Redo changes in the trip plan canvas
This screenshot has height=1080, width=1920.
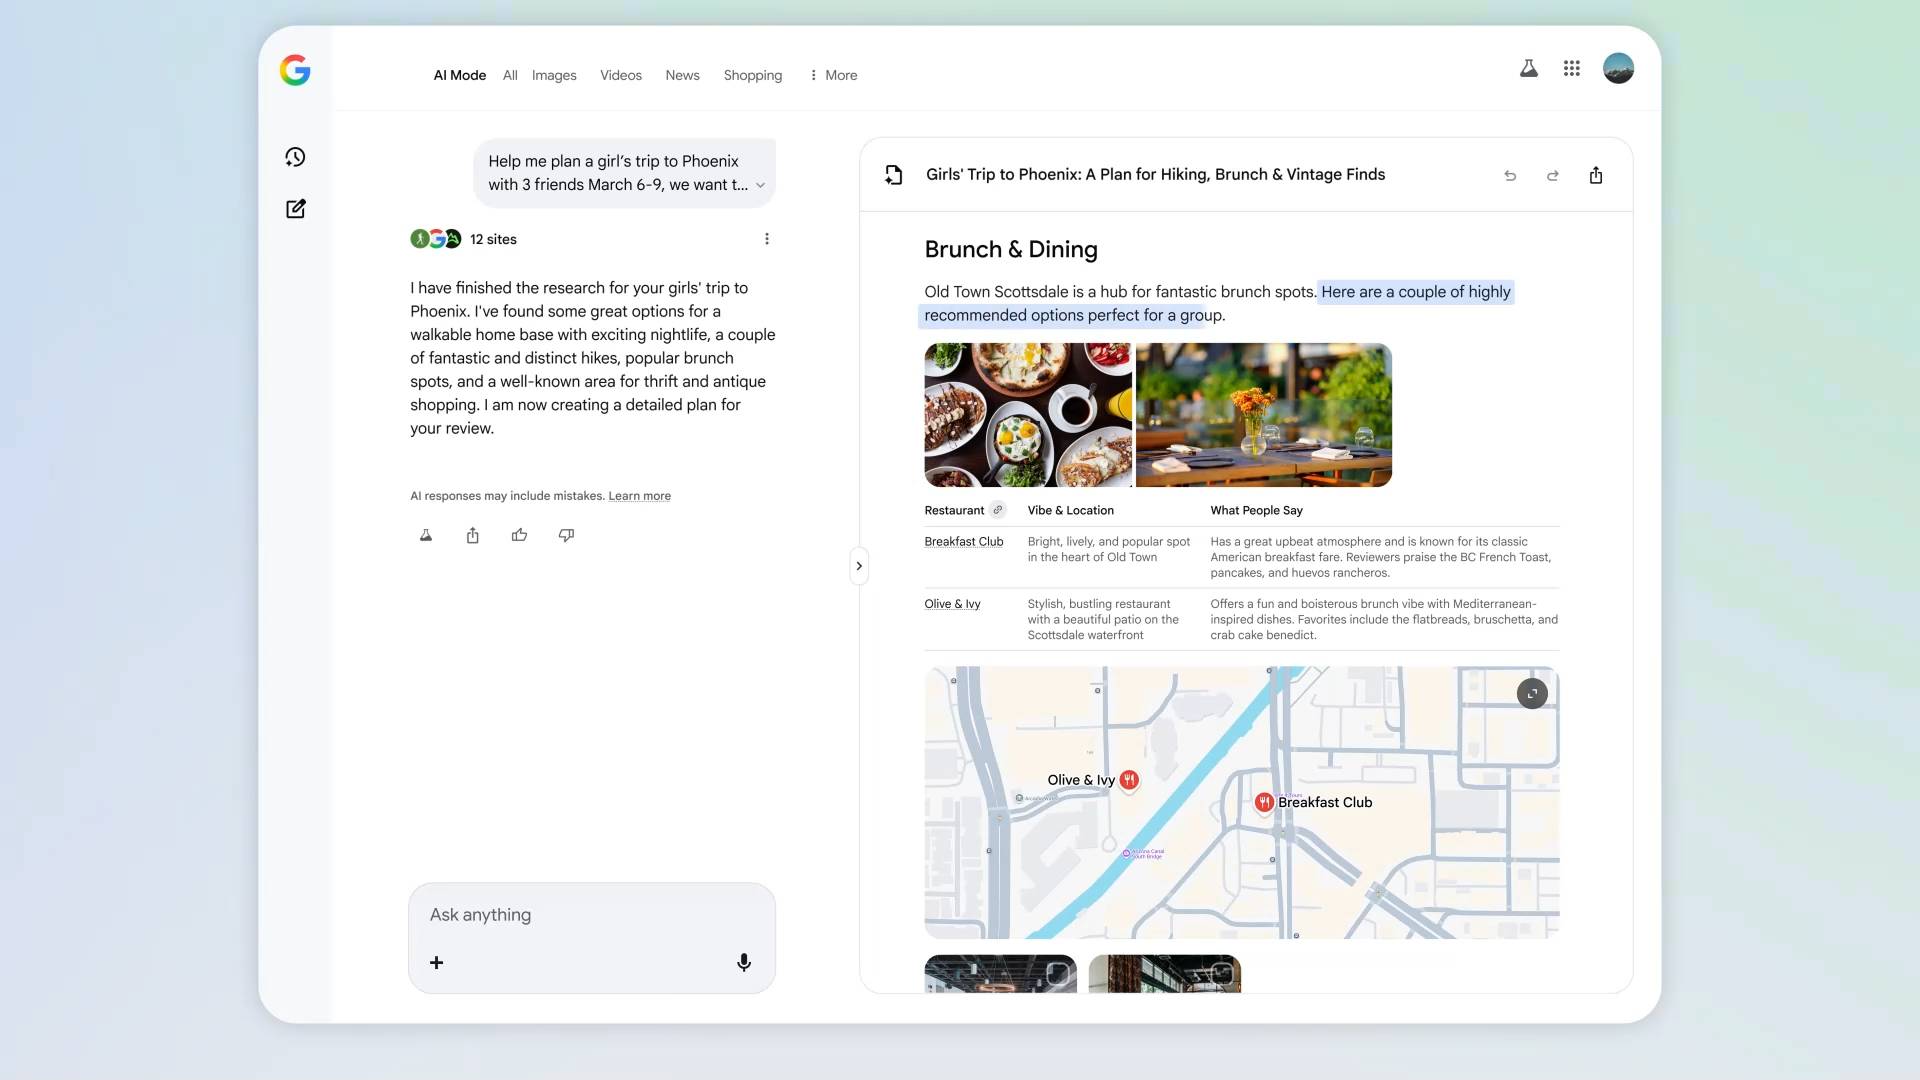tap(1552, 175)
